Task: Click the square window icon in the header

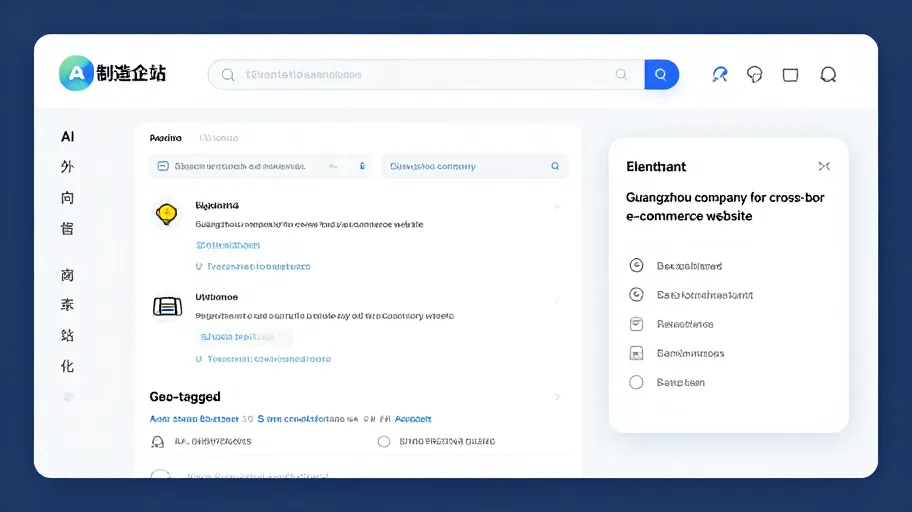Action: (790, 74)
